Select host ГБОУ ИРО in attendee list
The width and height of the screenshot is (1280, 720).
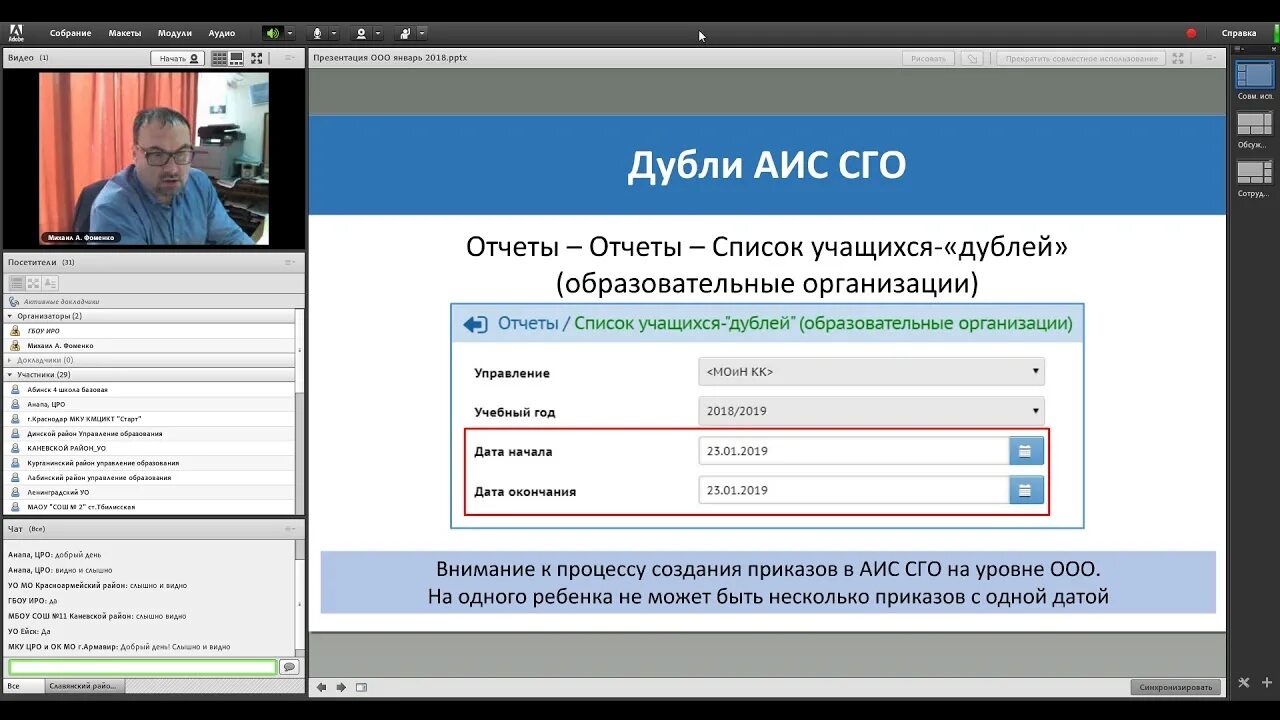tap(150, 331)
